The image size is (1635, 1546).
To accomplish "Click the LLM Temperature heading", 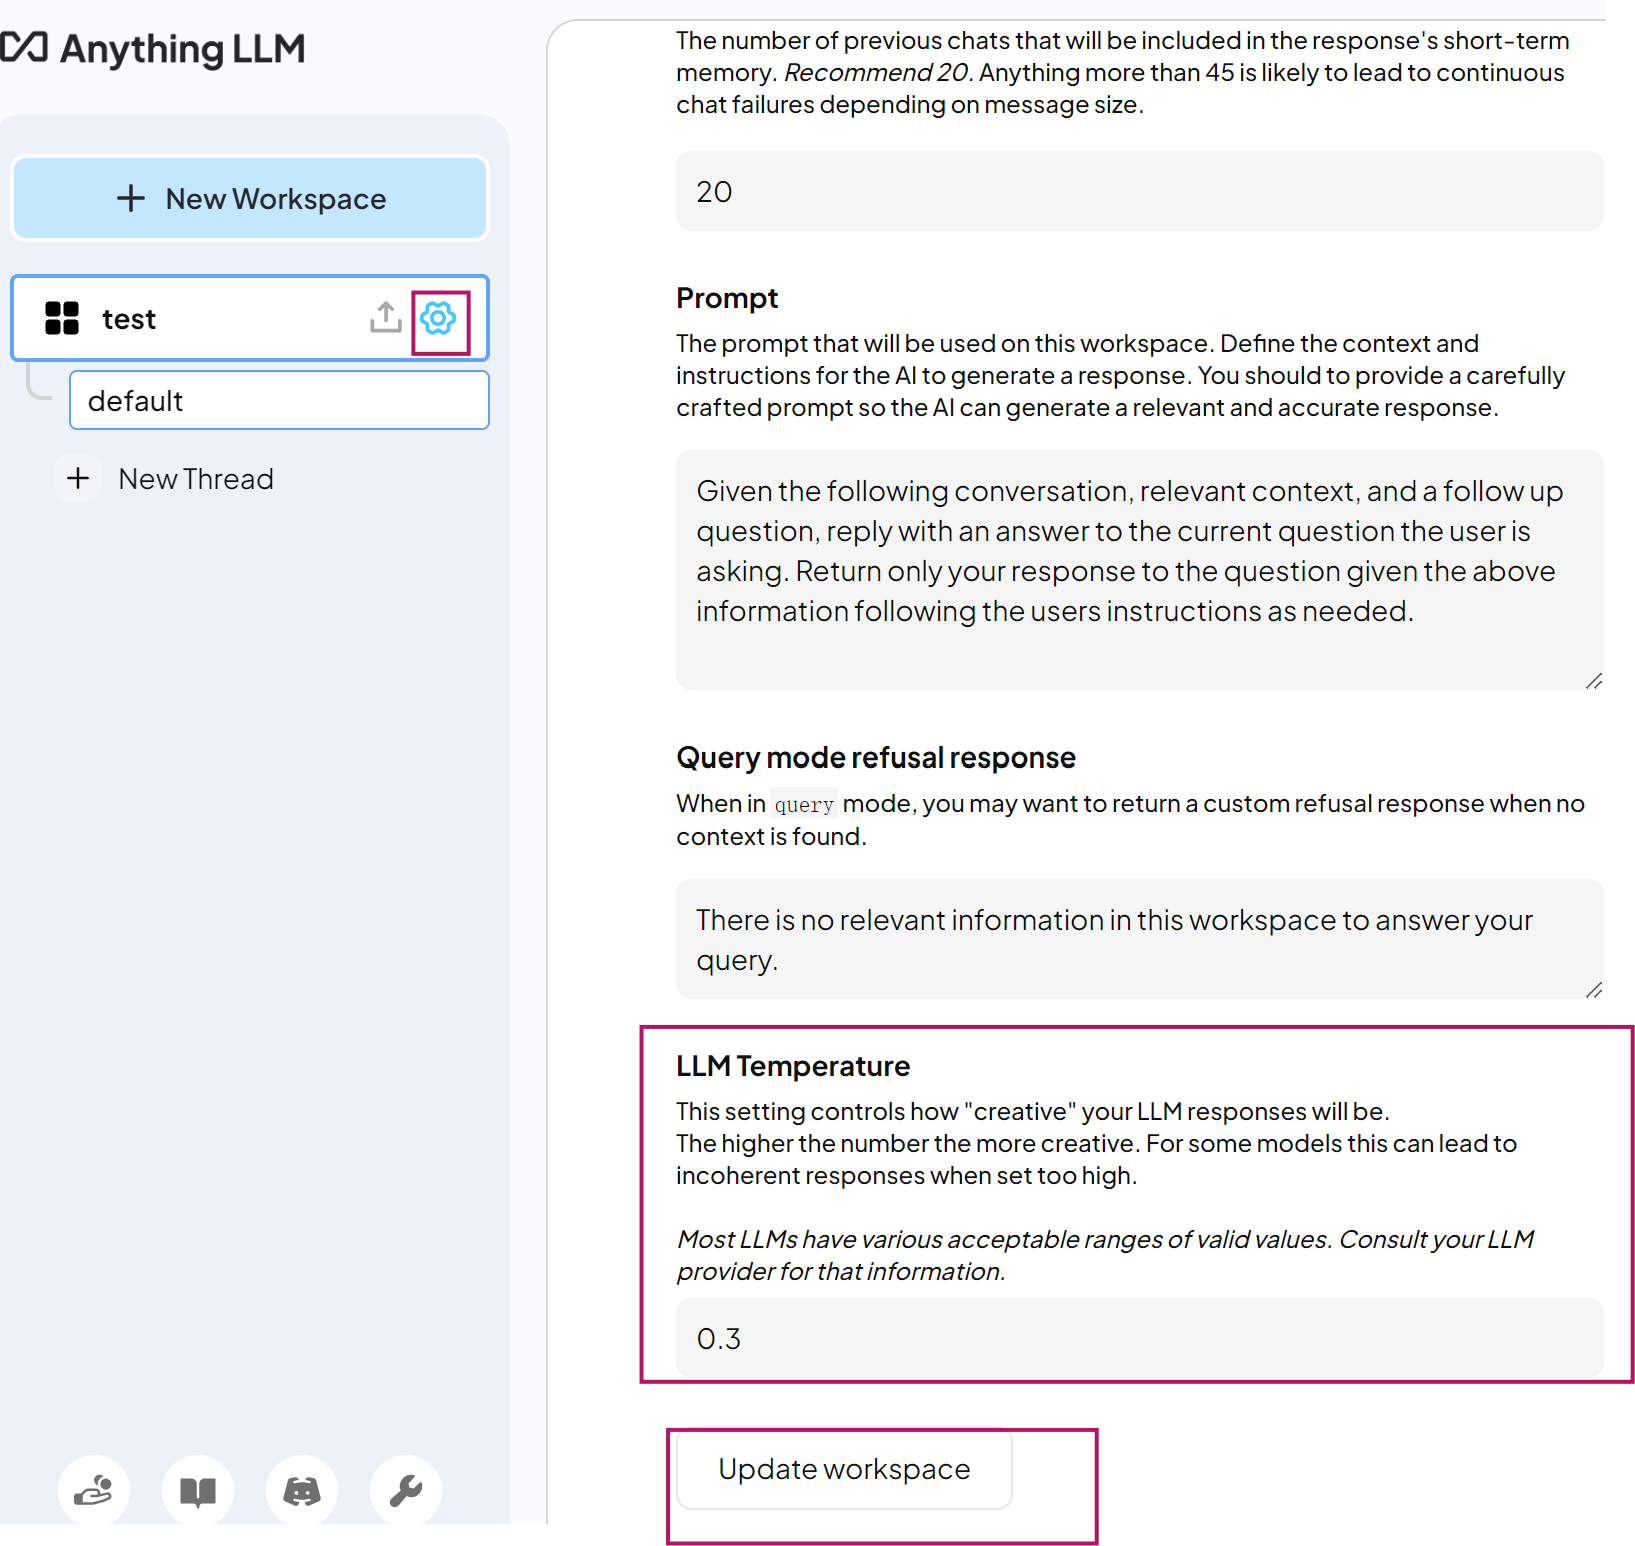I will pos(793,1066).
